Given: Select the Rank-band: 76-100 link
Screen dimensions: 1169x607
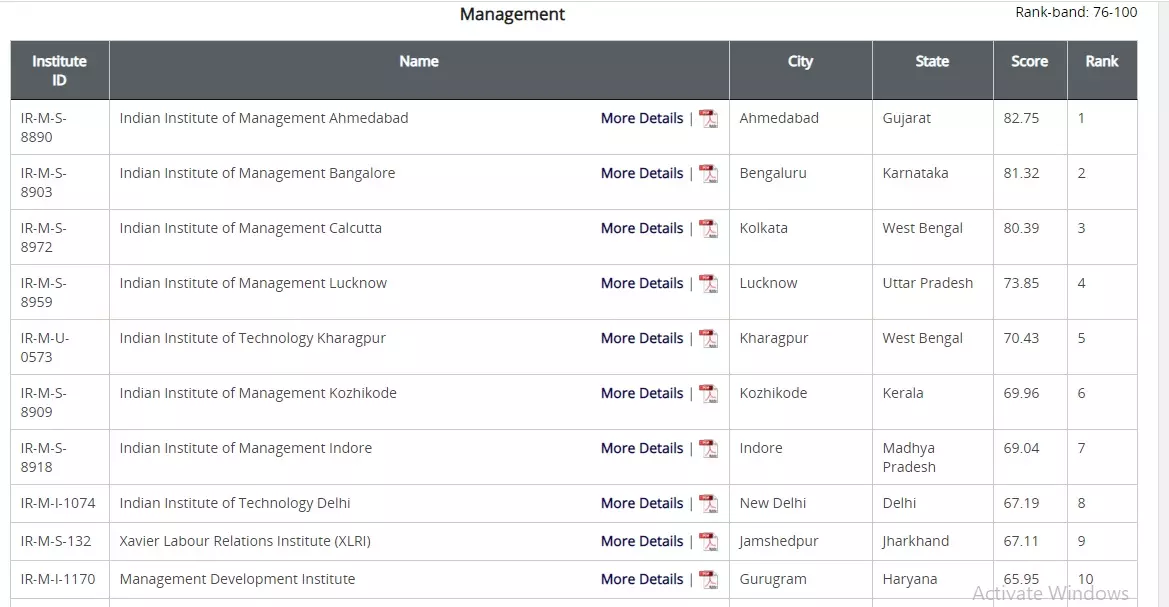Looking at the screenshot, I should tap(1075, 13).
